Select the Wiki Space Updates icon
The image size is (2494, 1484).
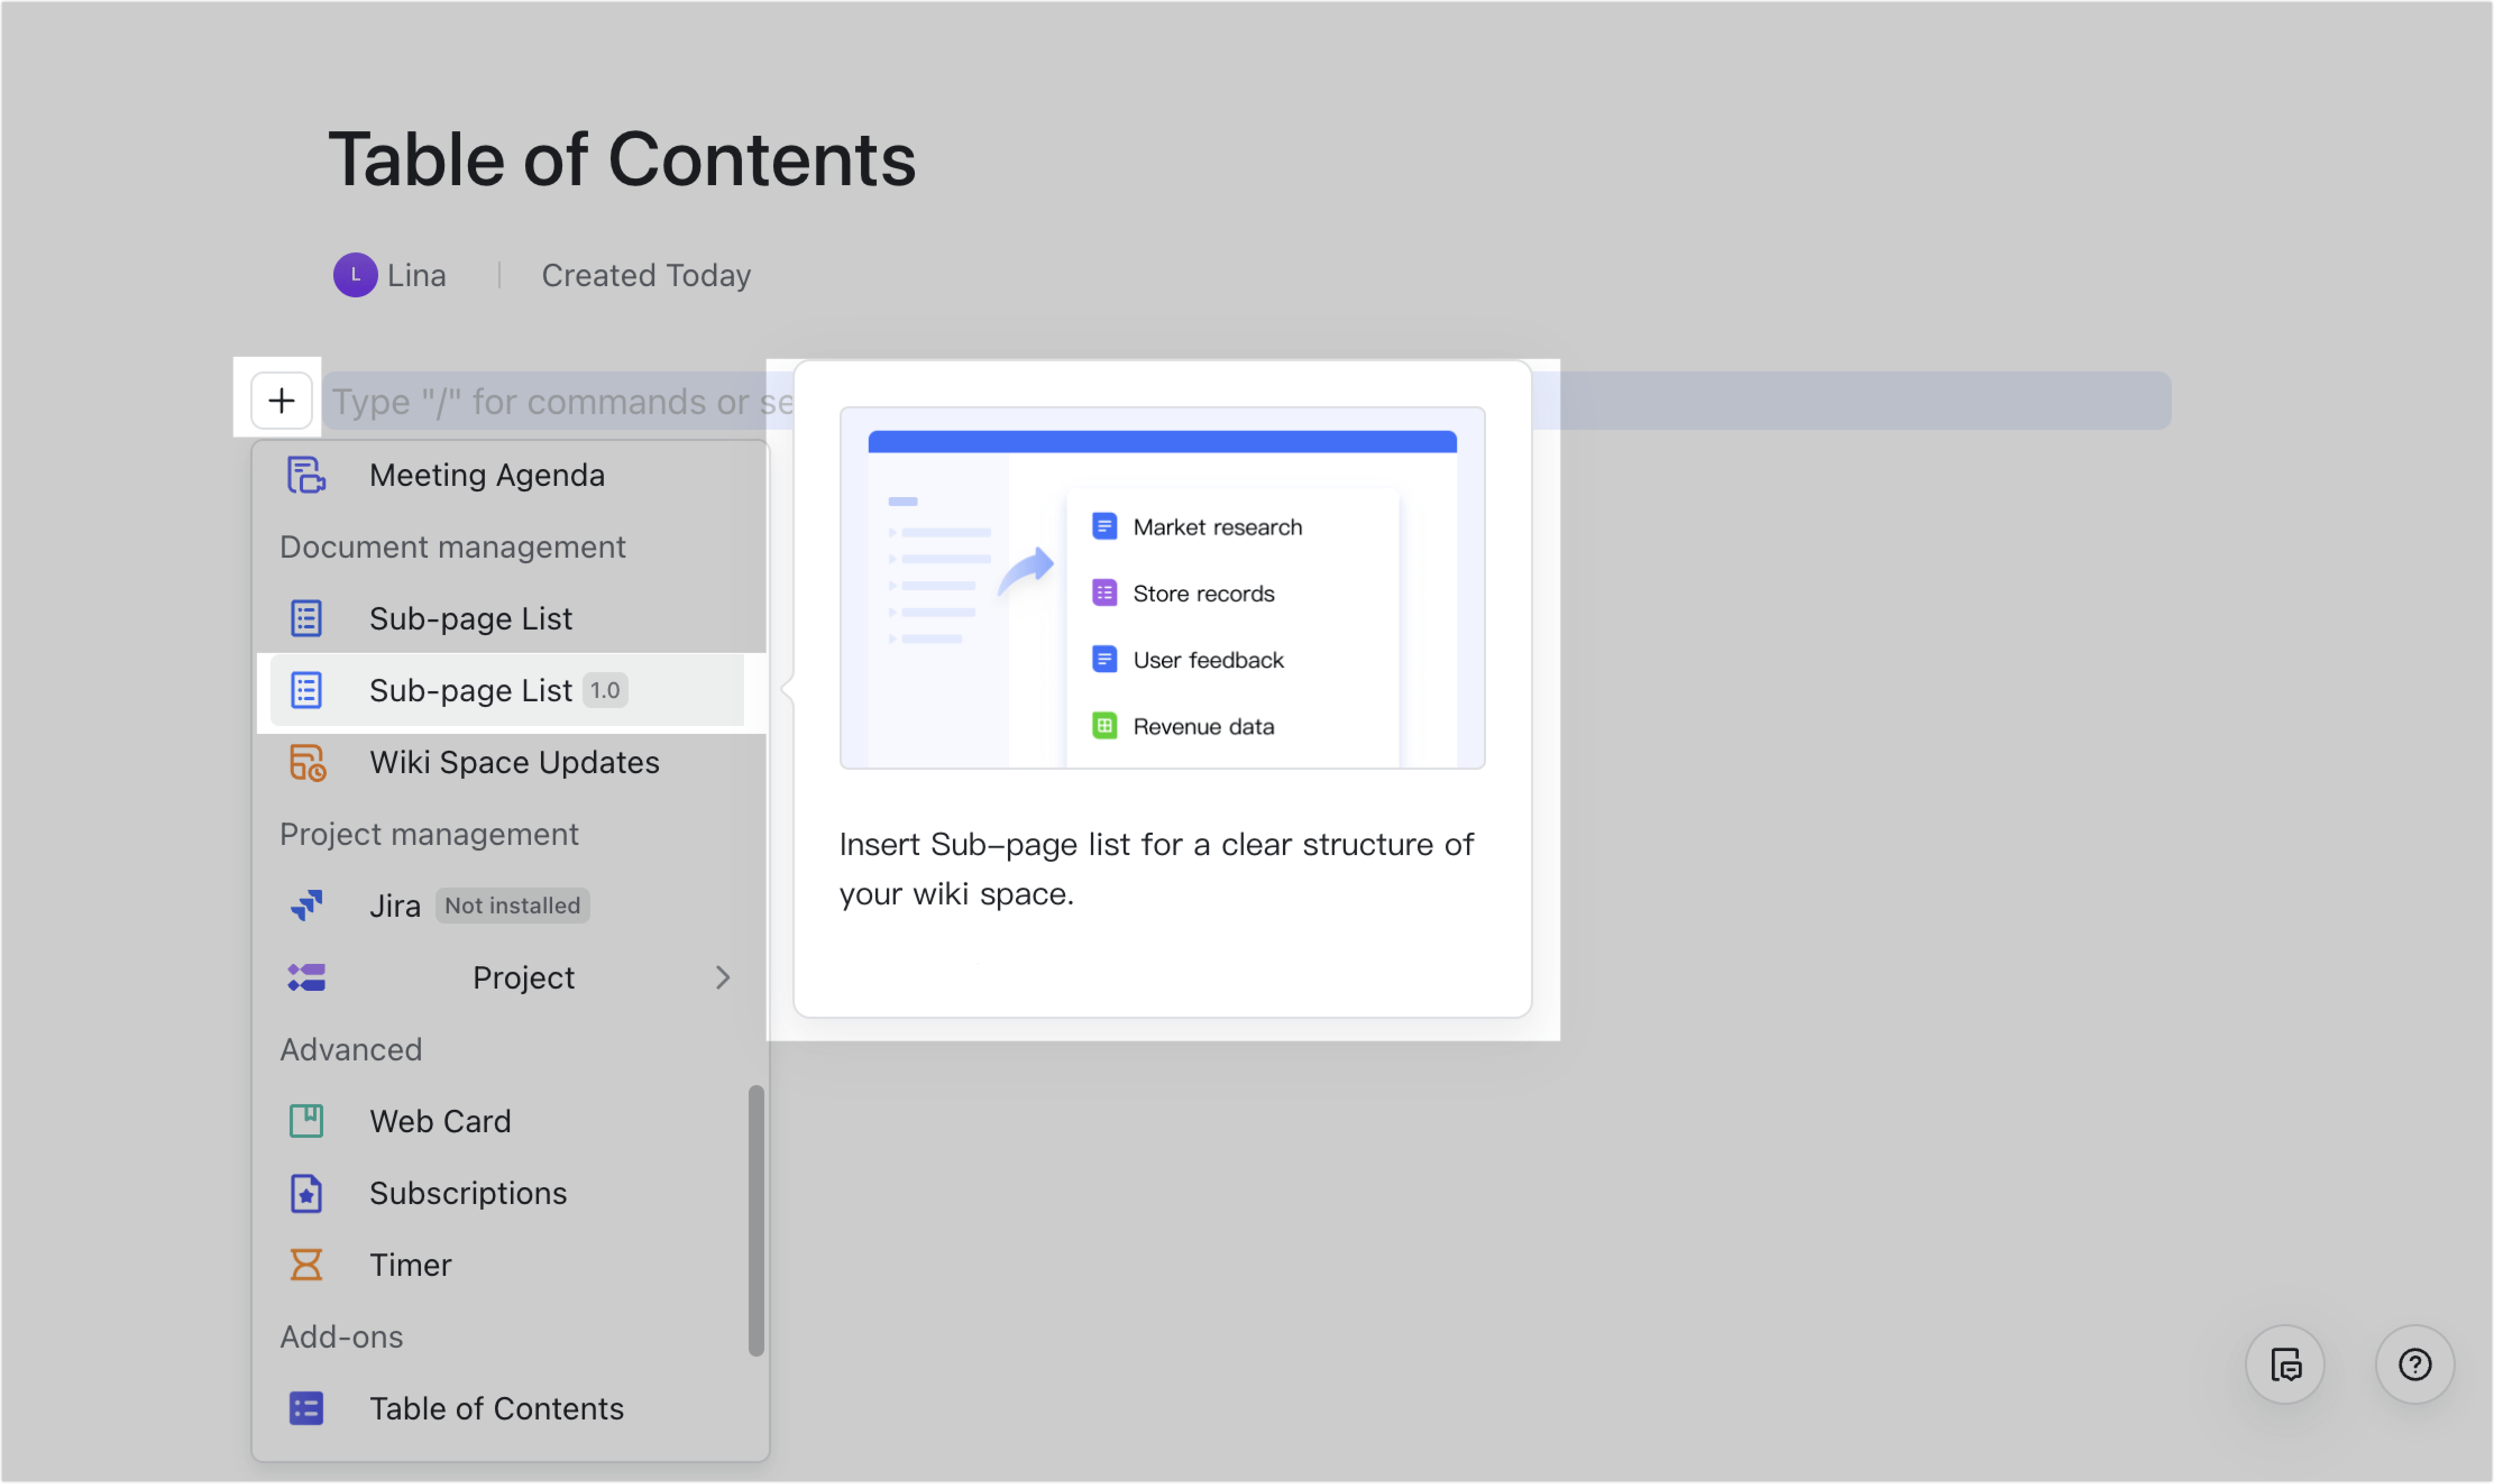pyautogui.click(x=306, y=762)
